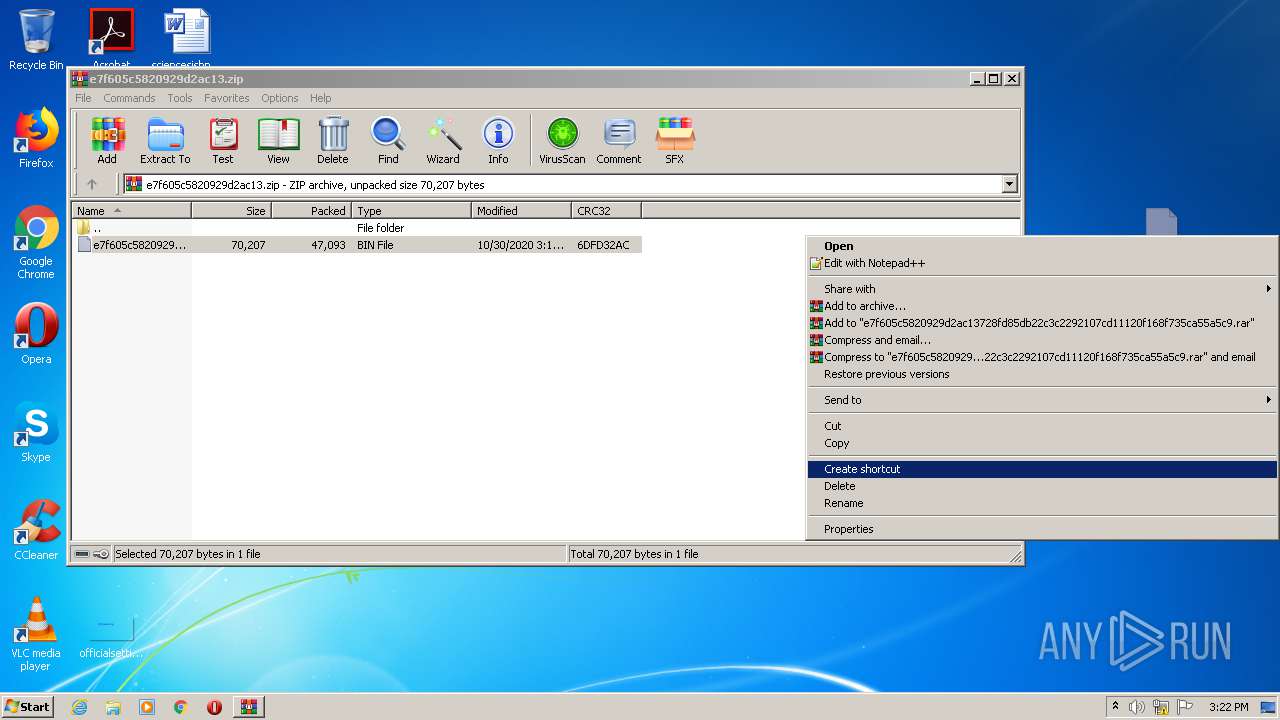
Task: Click the volume speaker tray icon
Action: (1137, 707)
